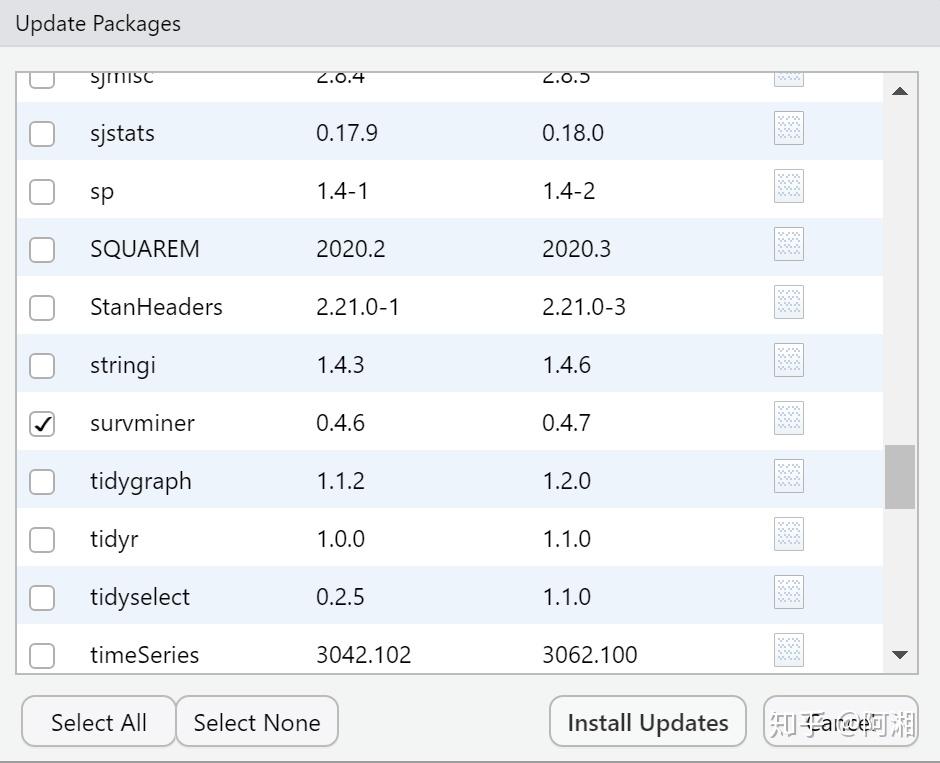
Task: Uncheck the survminer package checkbox
Action: point(42,424)
